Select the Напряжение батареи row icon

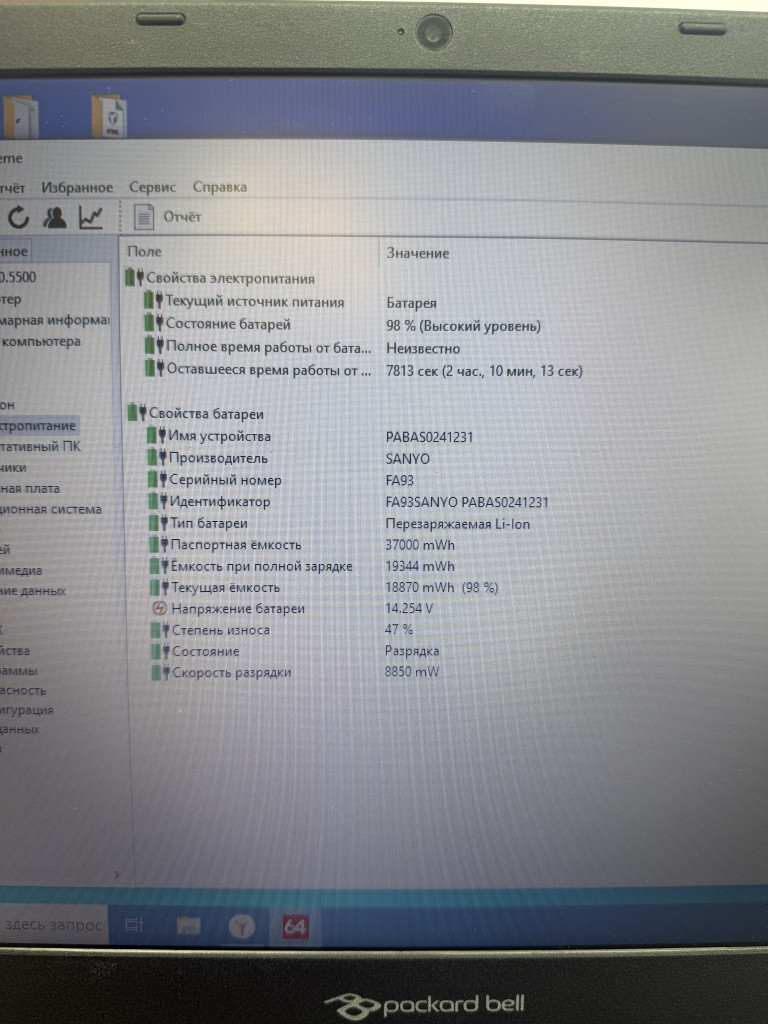click(x=159, y=609)
